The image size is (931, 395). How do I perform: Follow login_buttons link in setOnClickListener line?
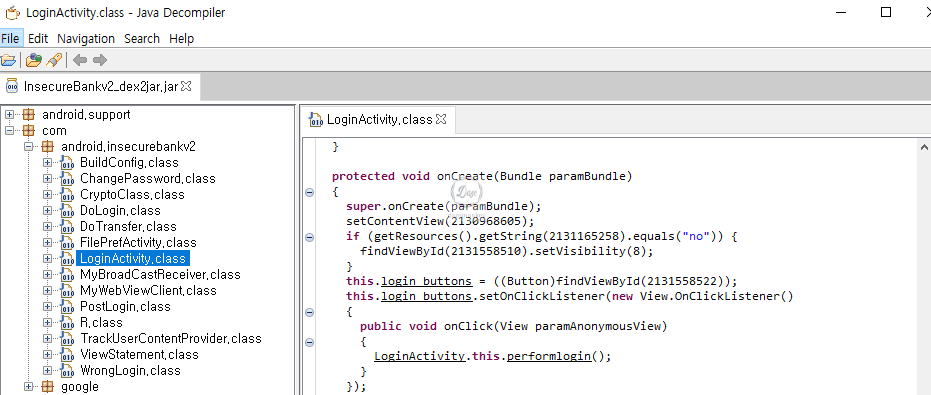(426, 296)
